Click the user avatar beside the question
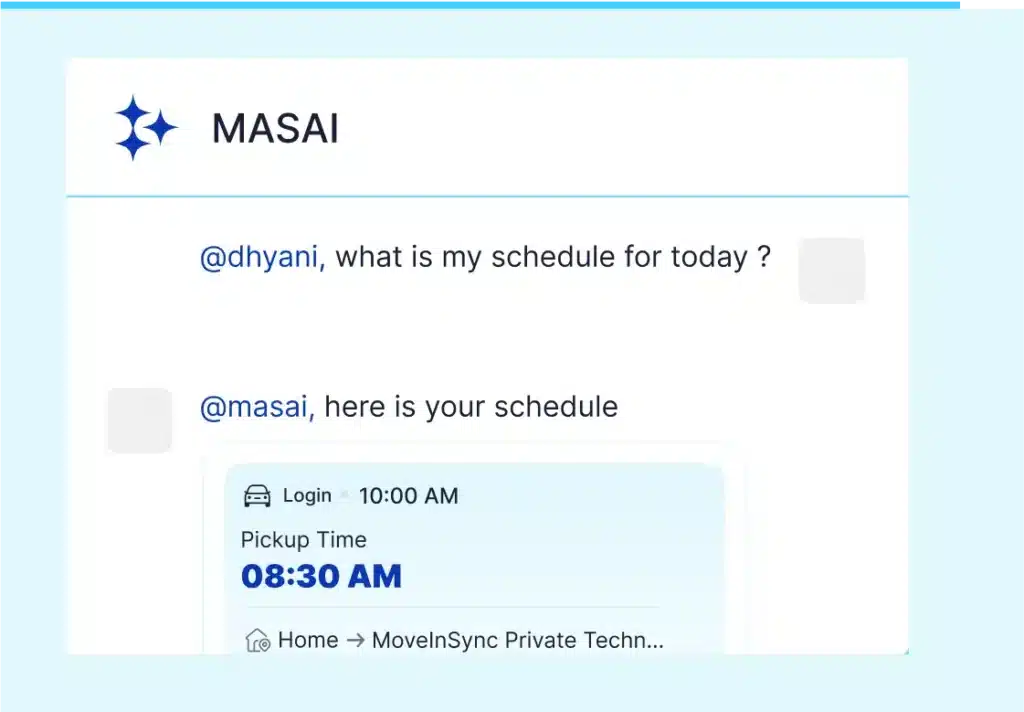Screen dimensions: 1024x712 (x=831, y=270)
